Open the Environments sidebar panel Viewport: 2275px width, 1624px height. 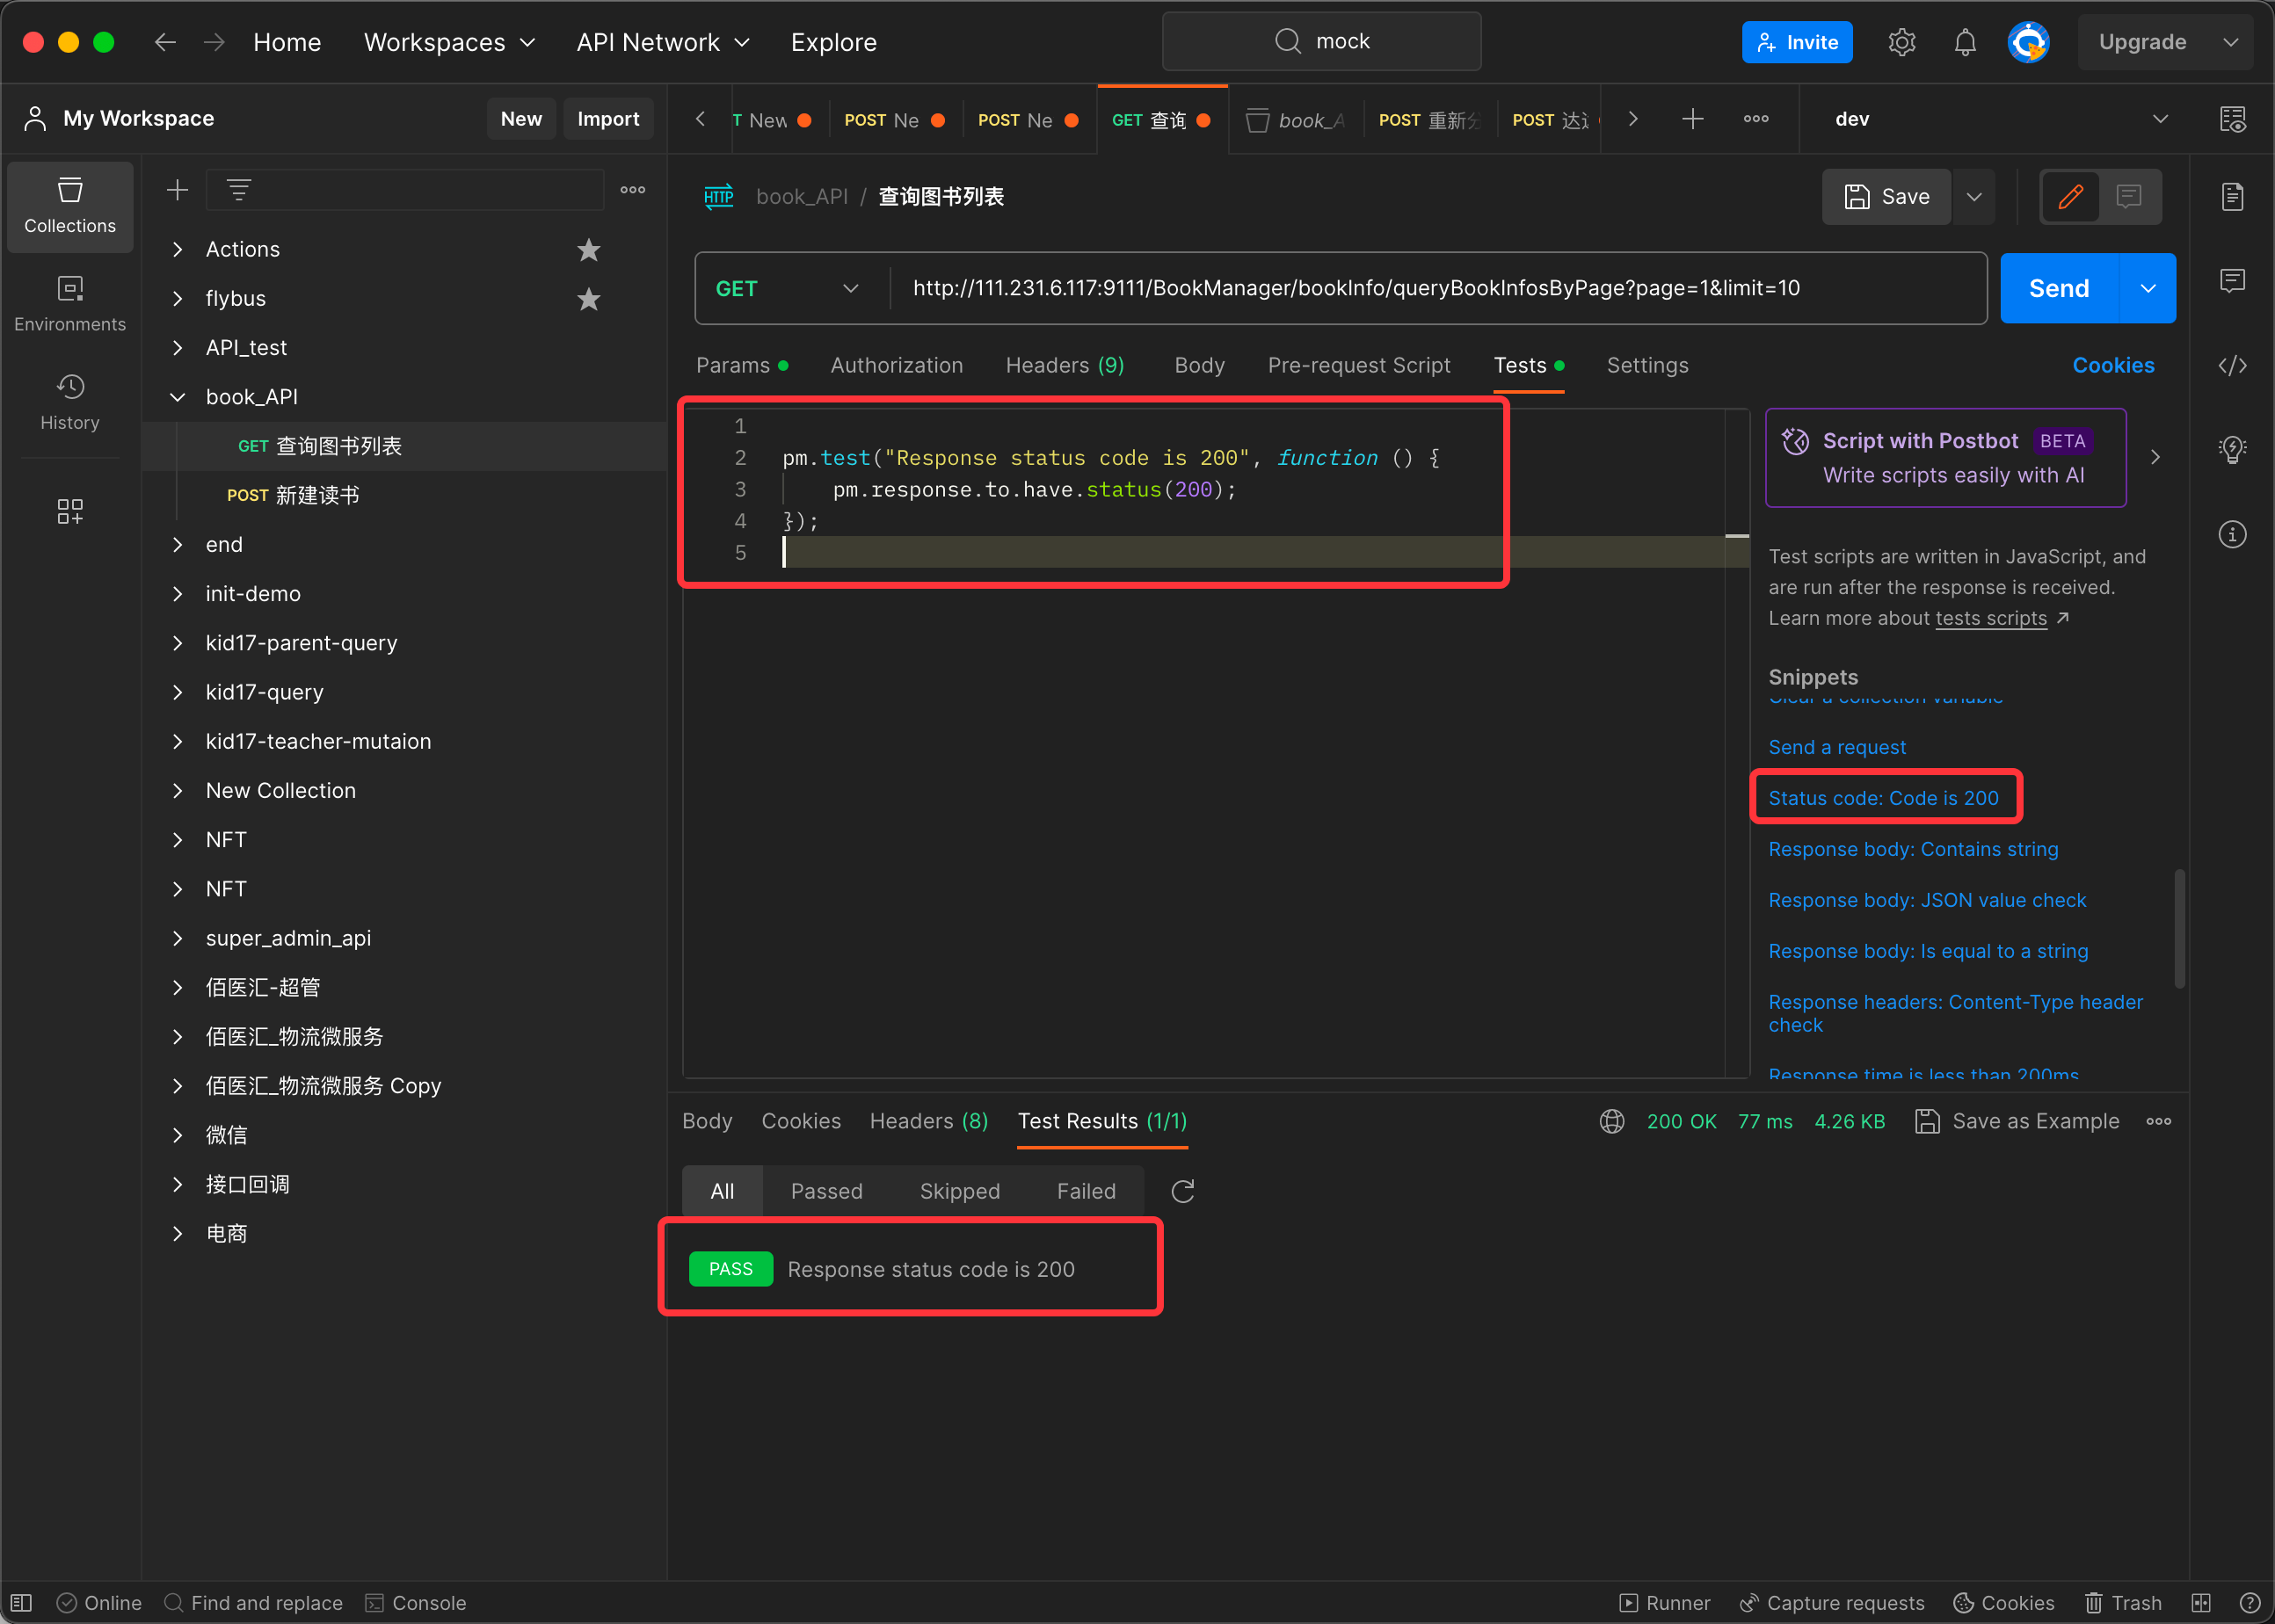(x=69, y=304)
